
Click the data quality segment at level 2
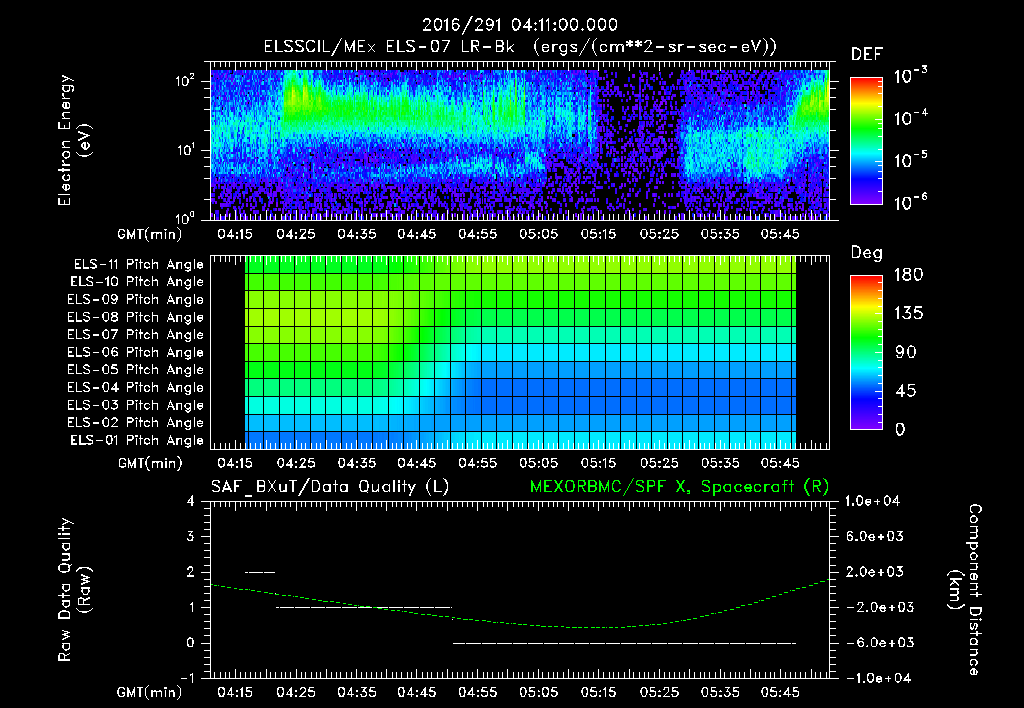260,572
